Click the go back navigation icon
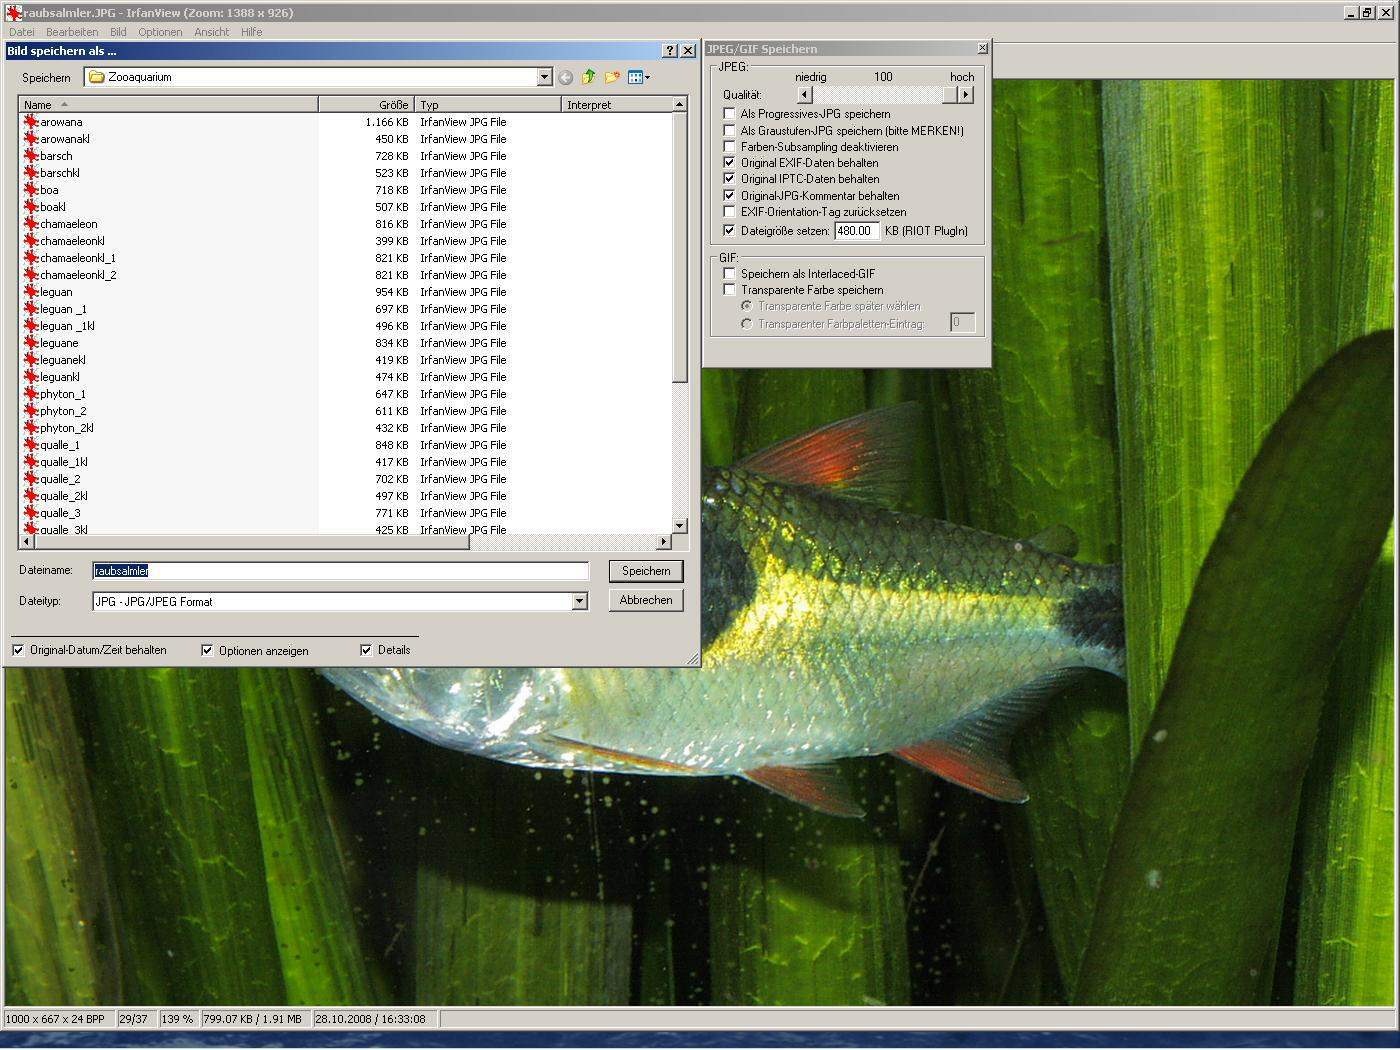The width and height of the screenshot is (1400, 1050). click(x=566, y=77)
